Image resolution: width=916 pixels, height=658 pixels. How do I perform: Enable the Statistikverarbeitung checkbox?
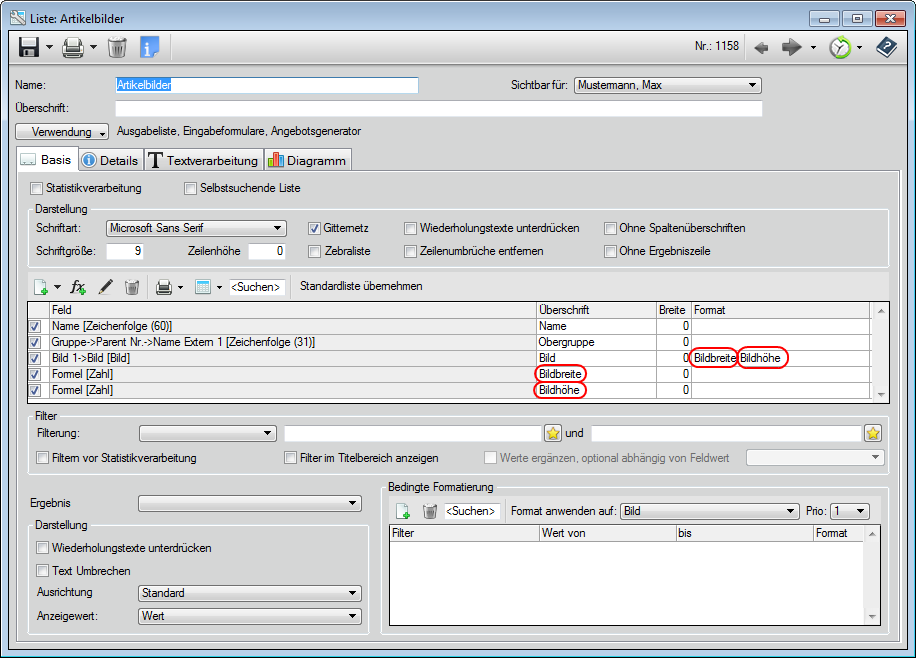[37, 188]
